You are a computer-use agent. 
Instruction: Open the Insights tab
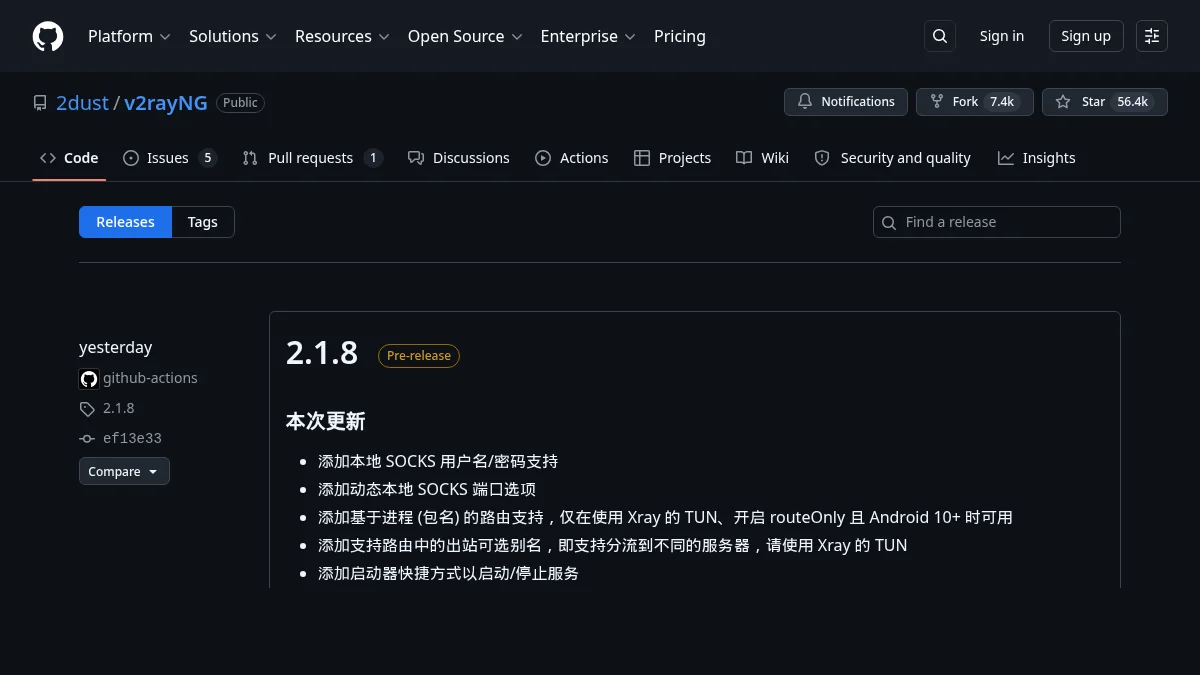pos(1037,158)
